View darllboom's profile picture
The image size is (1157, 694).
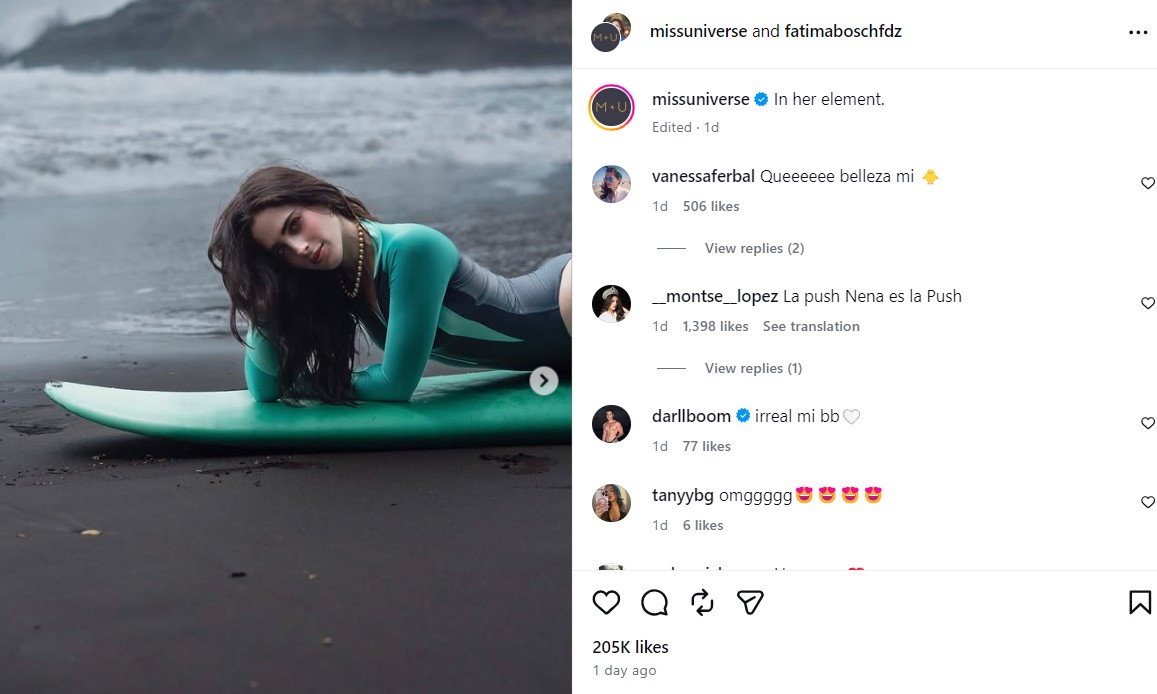click(x=611, y=424)
